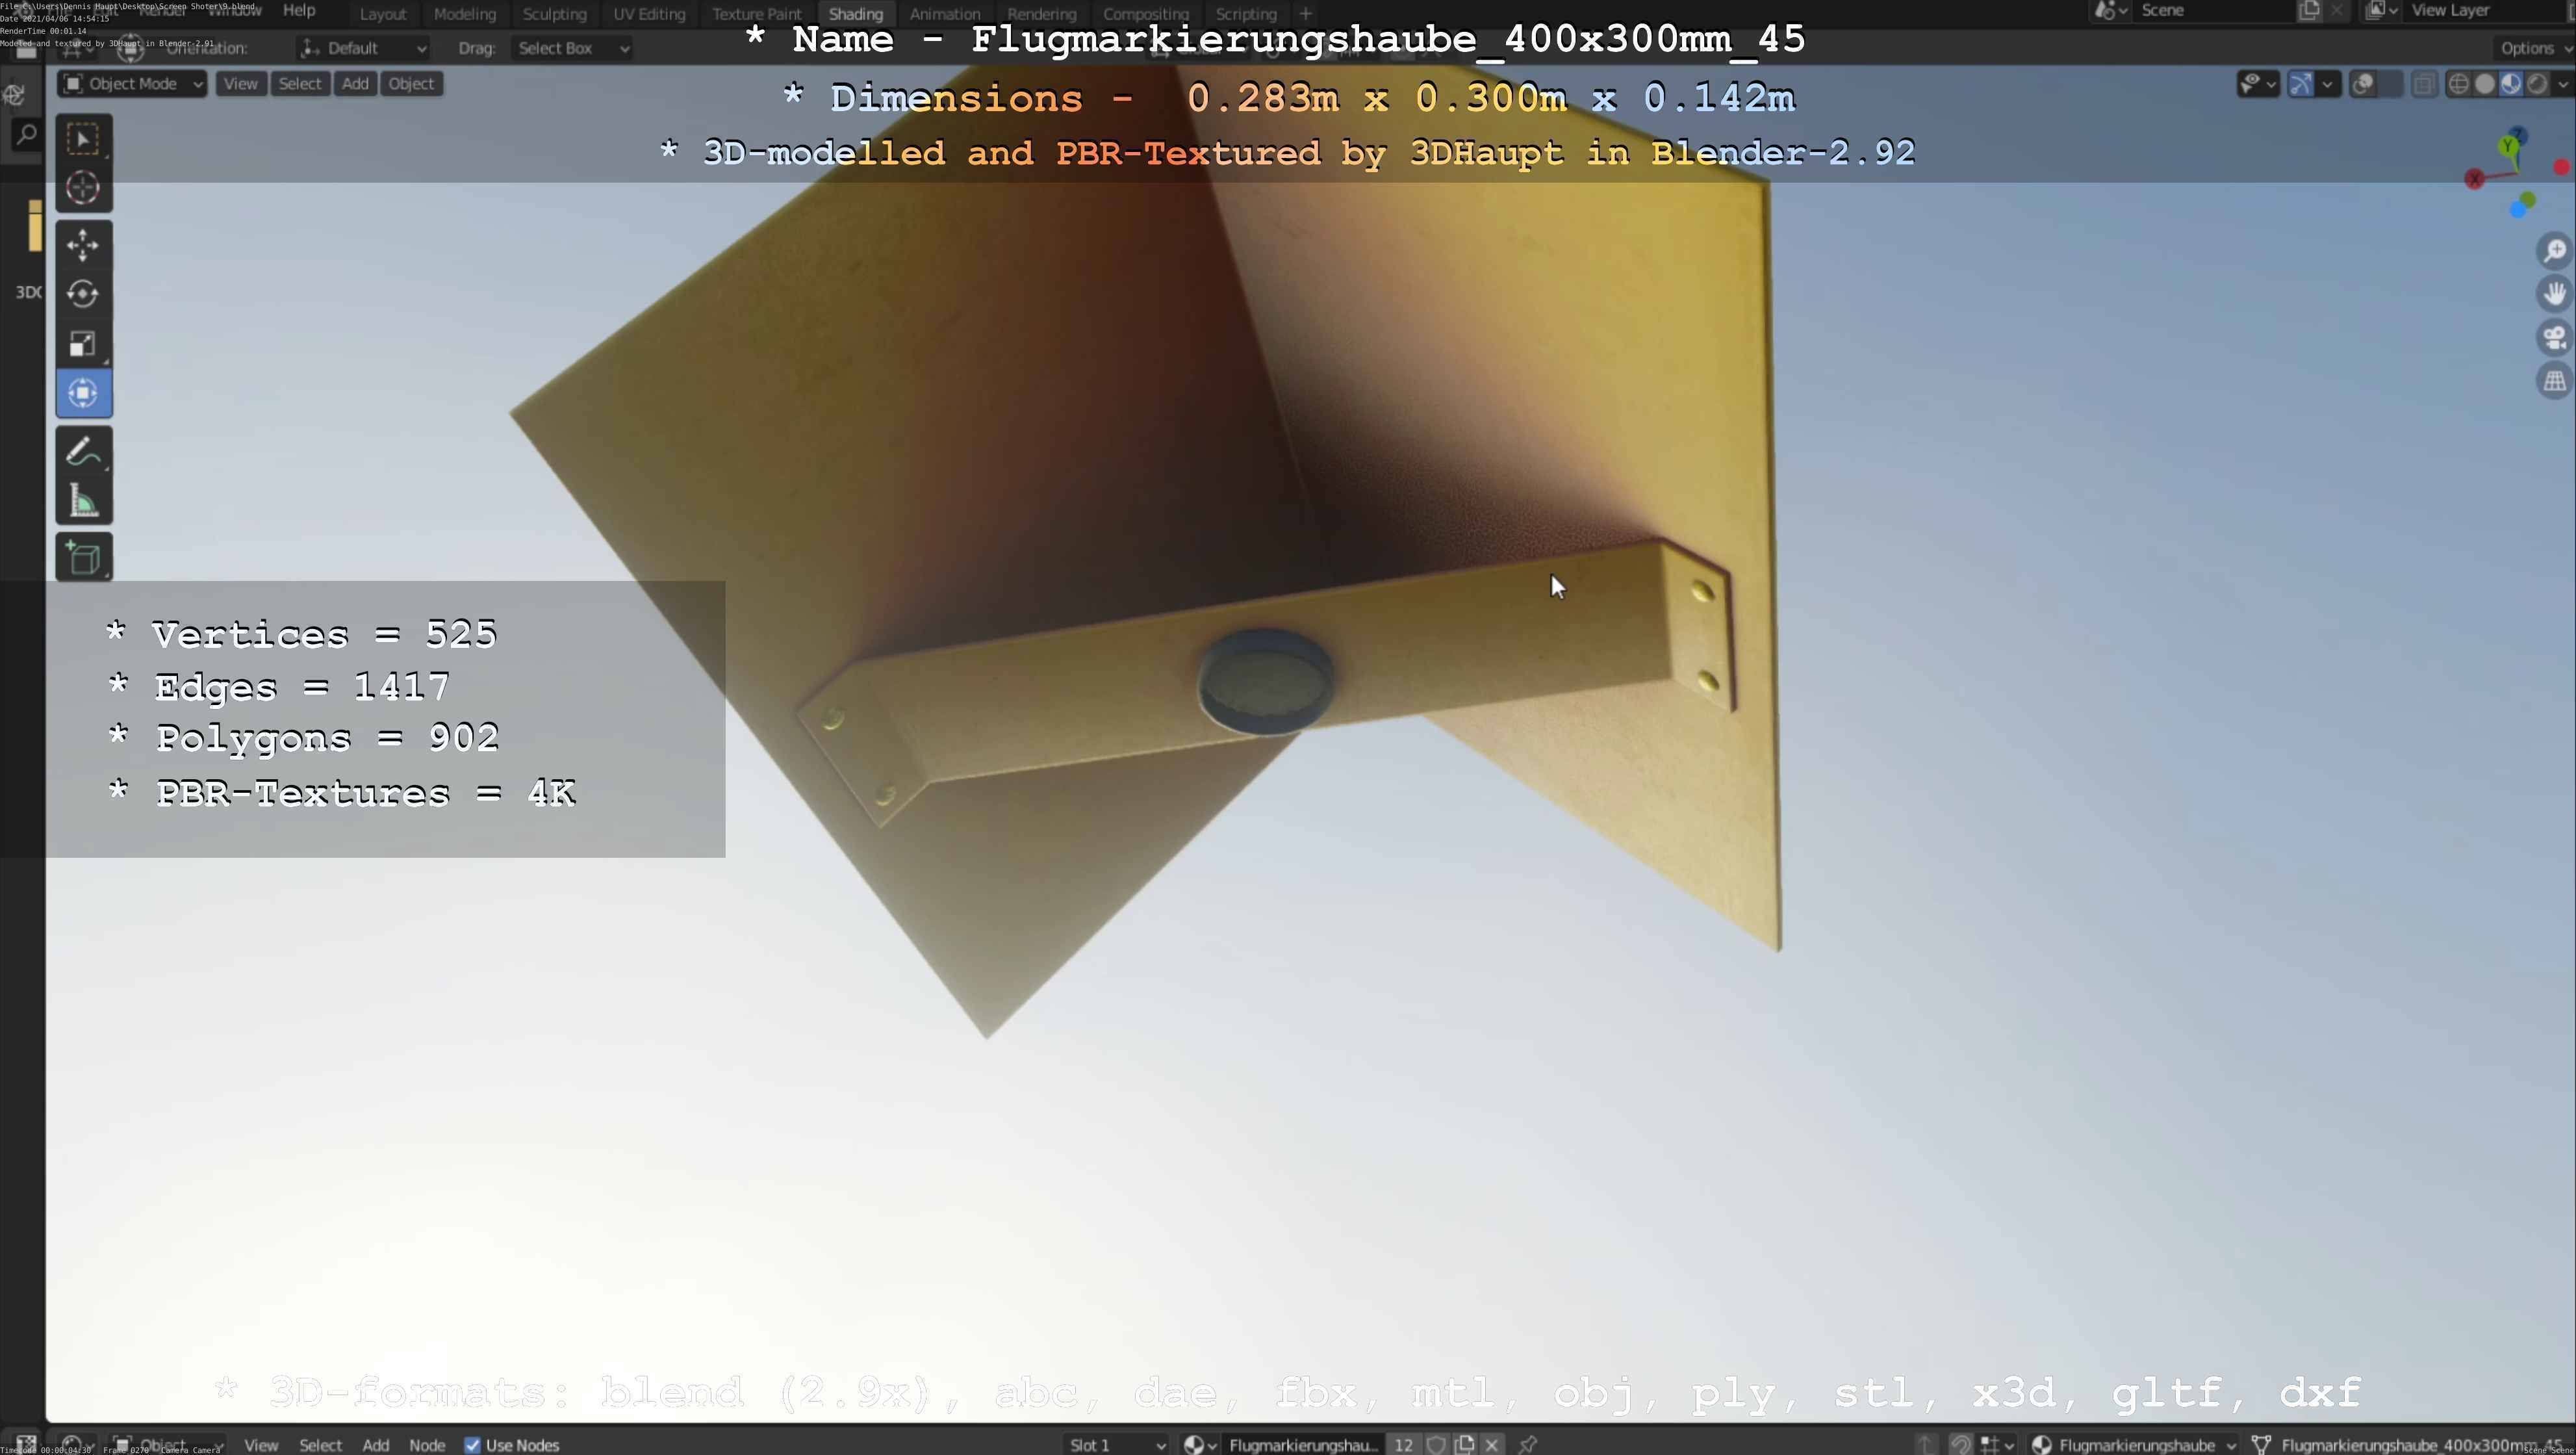This screenshot has width=2576, height=1455.
Task: Expand the Options dropdown
Action: 2534,48
